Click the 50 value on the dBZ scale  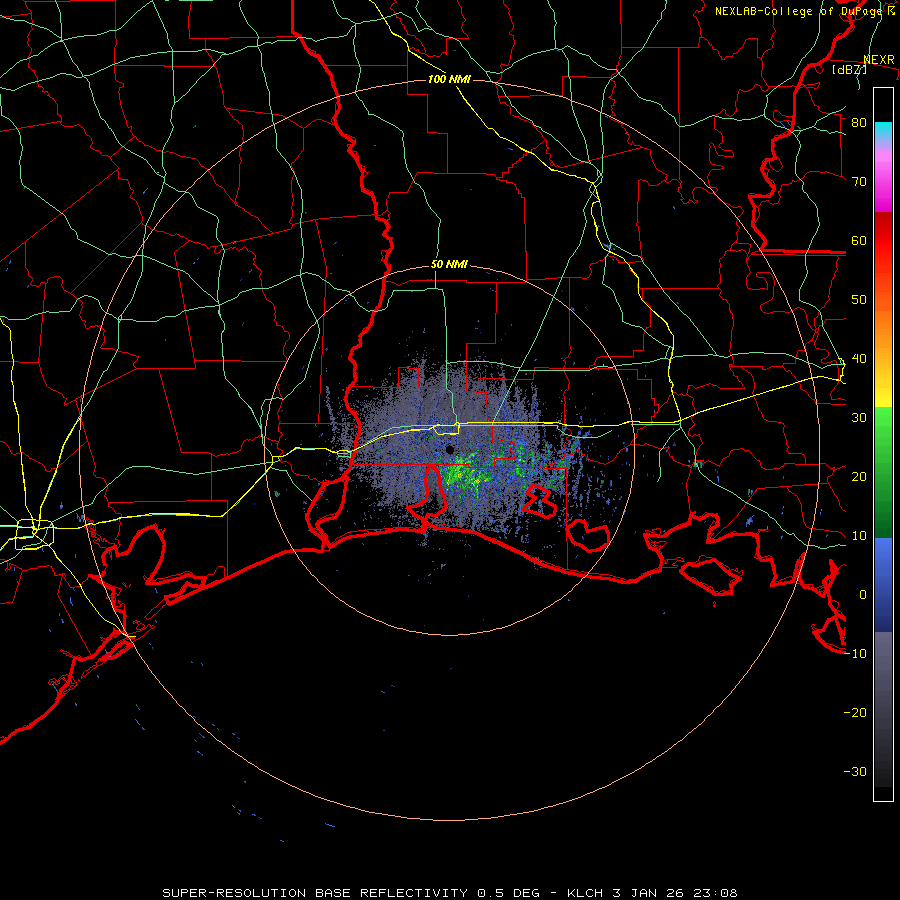[859, 300]
